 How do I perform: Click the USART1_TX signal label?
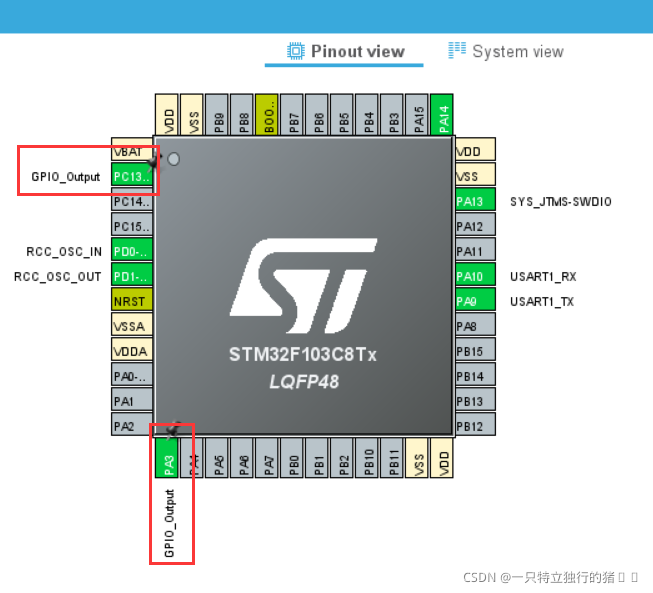point(542,302)
